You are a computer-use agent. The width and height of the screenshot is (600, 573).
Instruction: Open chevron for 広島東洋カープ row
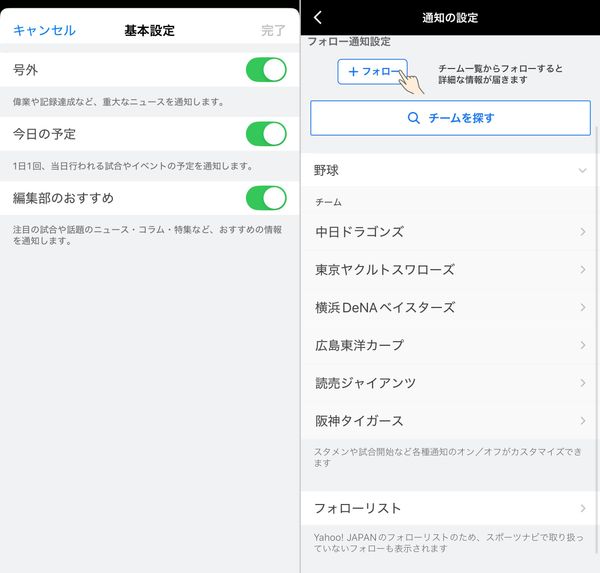(x=583, y=345)
